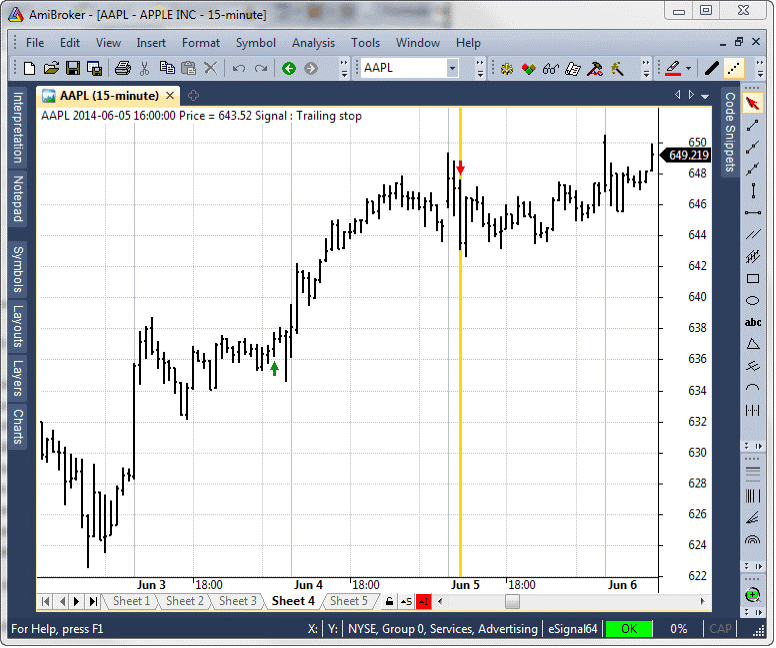Open the Insert menu
The image size is (776, 648).
click(151, 43)
